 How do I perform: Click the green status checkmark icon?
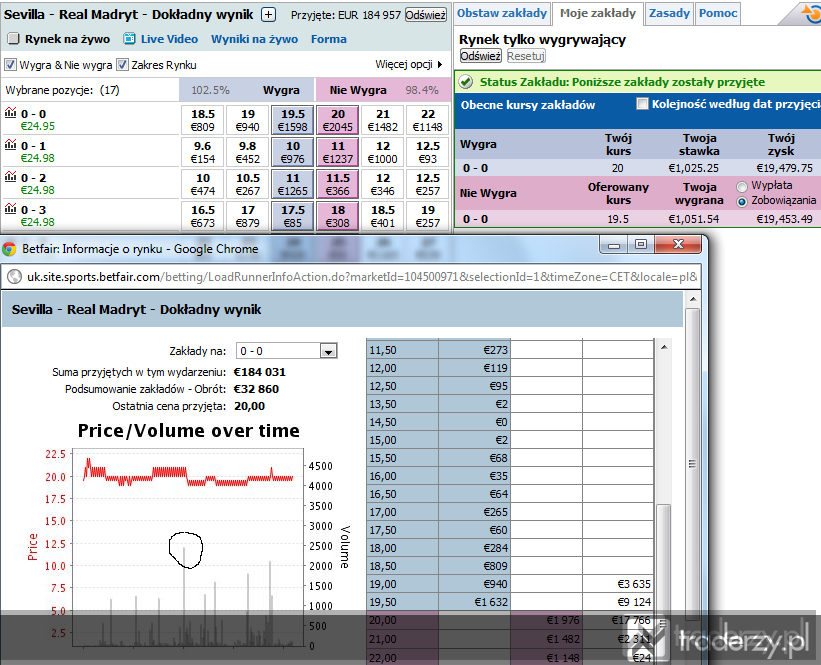[465, 82]
